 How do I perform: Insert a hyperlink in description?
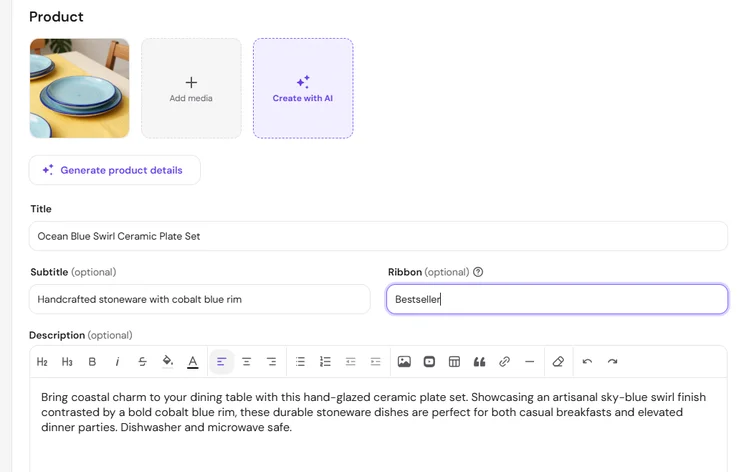pyautogui.click(x=504, y=362)
